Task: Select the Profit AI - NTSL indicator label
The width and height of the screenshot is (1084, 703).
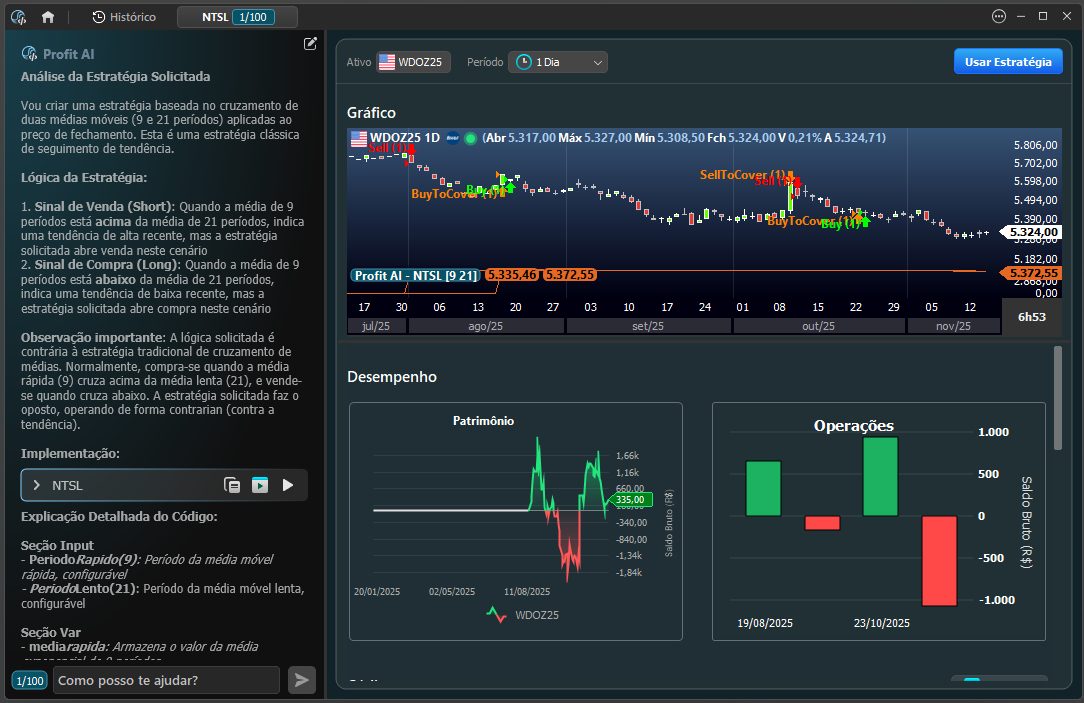Action: [x=415, y=275]
